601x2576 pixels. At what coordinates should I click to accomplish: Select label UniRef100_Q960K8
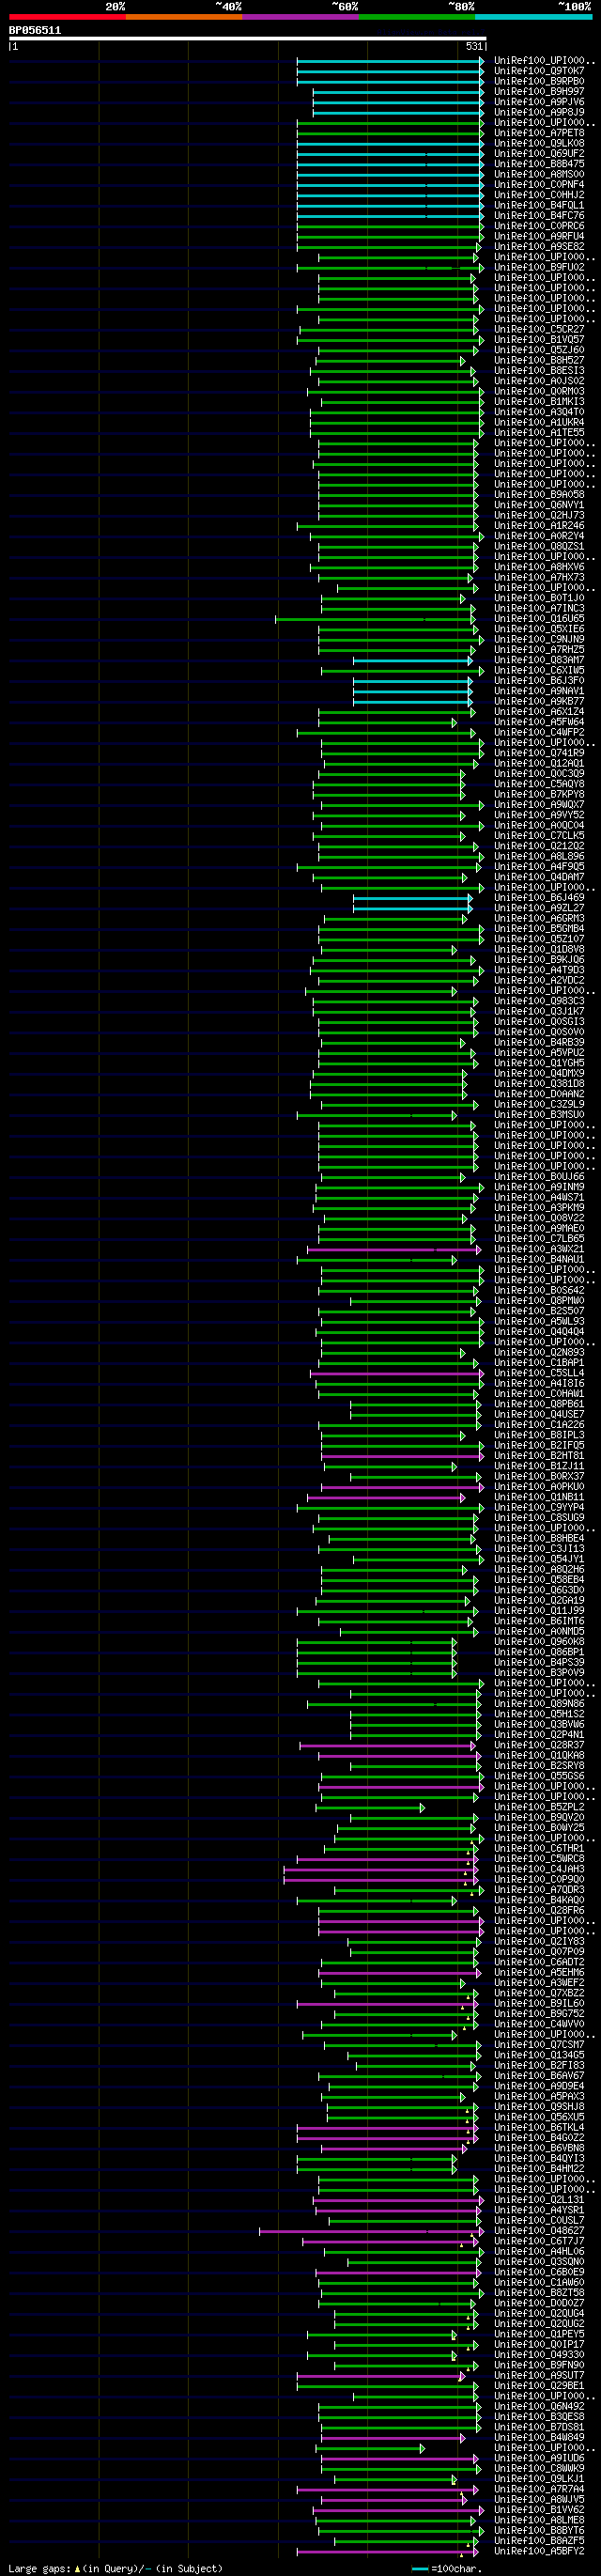pyautogui.click(x=539, y=1642)
